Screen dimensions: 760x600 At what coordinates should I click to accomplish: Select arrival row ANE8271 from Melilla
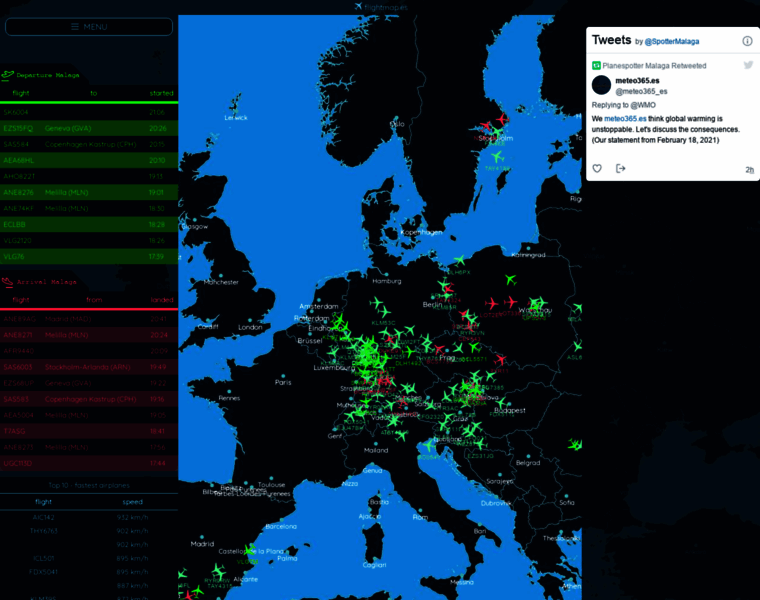89,335
